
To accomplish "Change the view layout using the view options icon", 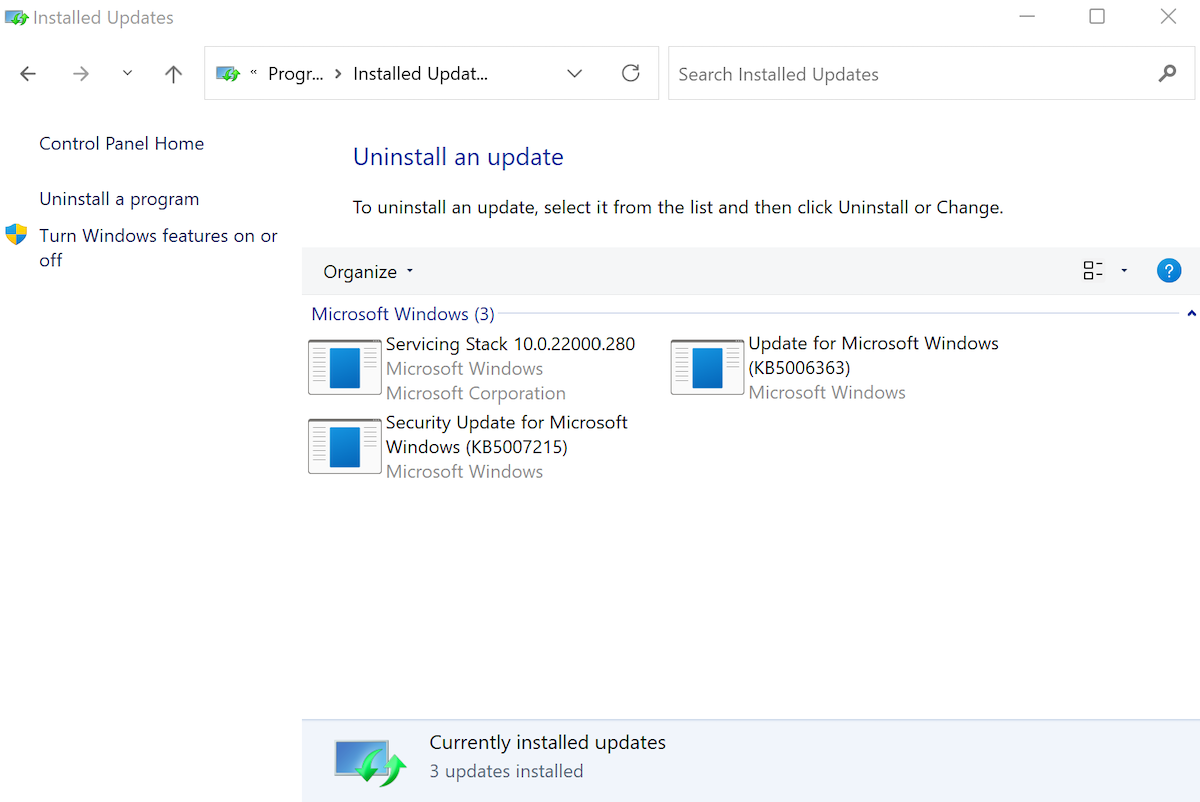I will (1092, 270).
